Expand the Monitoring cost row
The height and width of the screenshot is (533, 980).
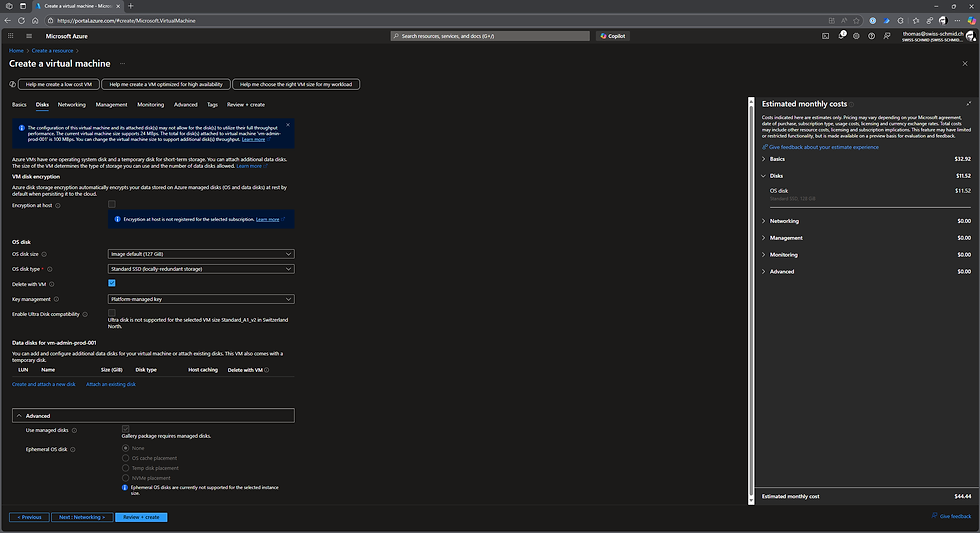pos(866,254)
